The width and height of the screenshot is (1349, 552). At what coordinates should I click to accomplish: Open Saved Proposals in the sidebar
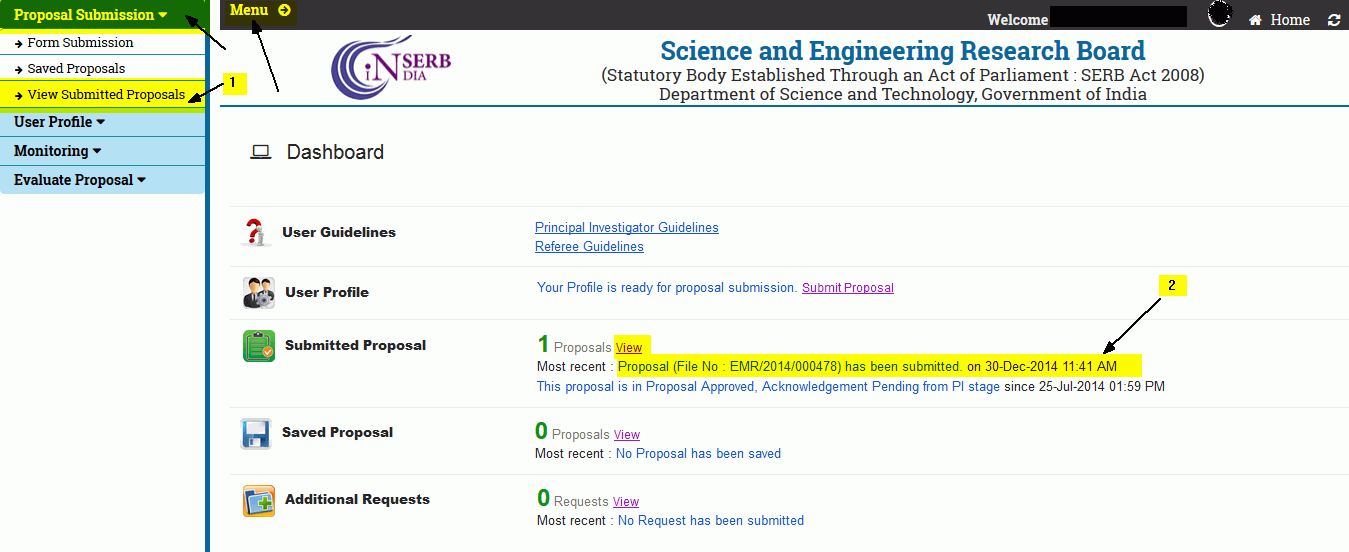76,69
